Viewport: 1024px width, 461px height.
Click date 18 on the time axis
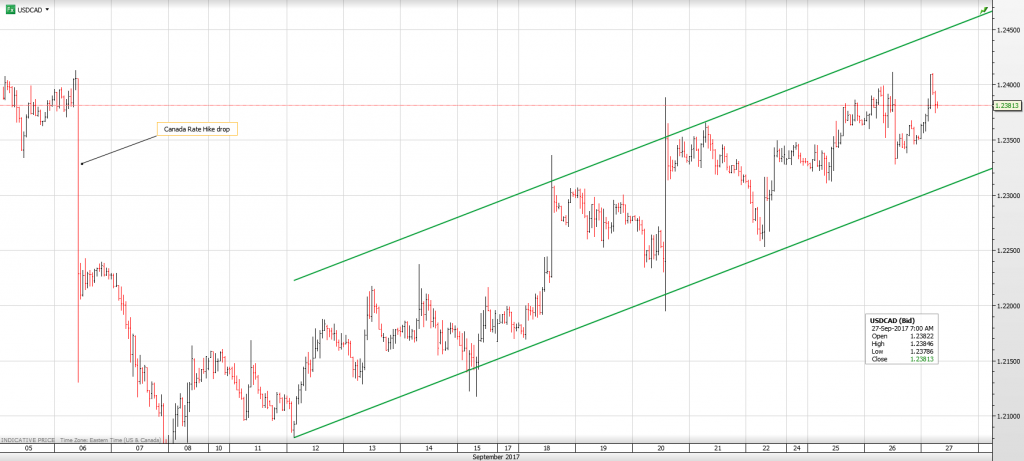coord(548,449)
